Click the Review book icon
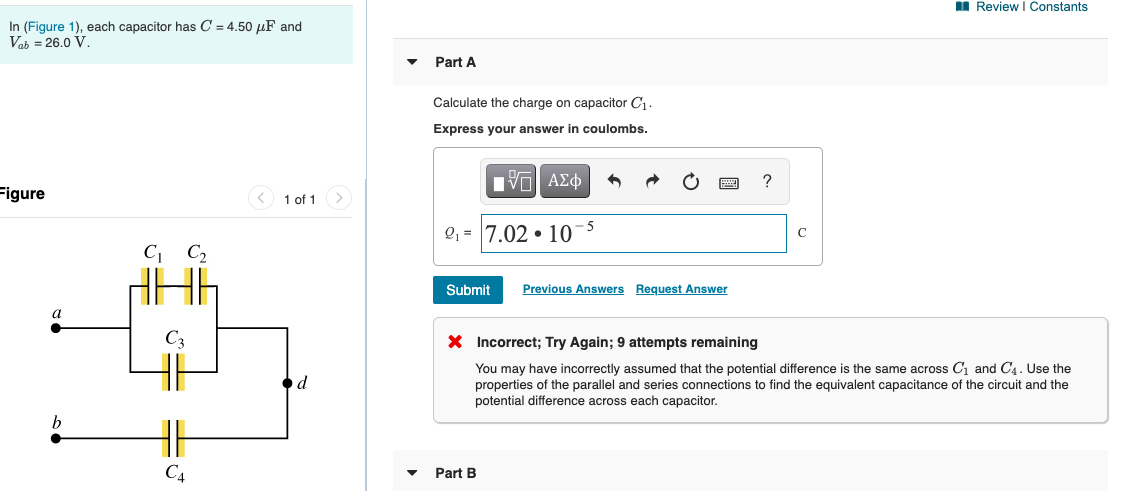This screenshot has height=491, width=1147. pos(963,7)
